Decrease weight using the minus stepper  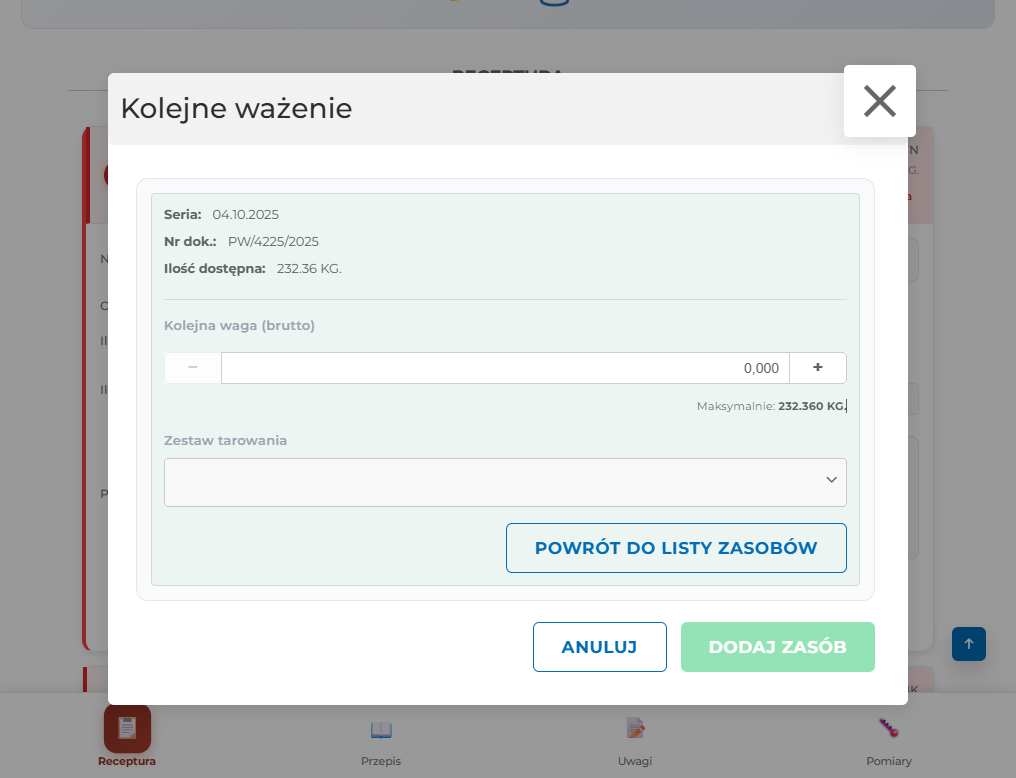point(192,367)
